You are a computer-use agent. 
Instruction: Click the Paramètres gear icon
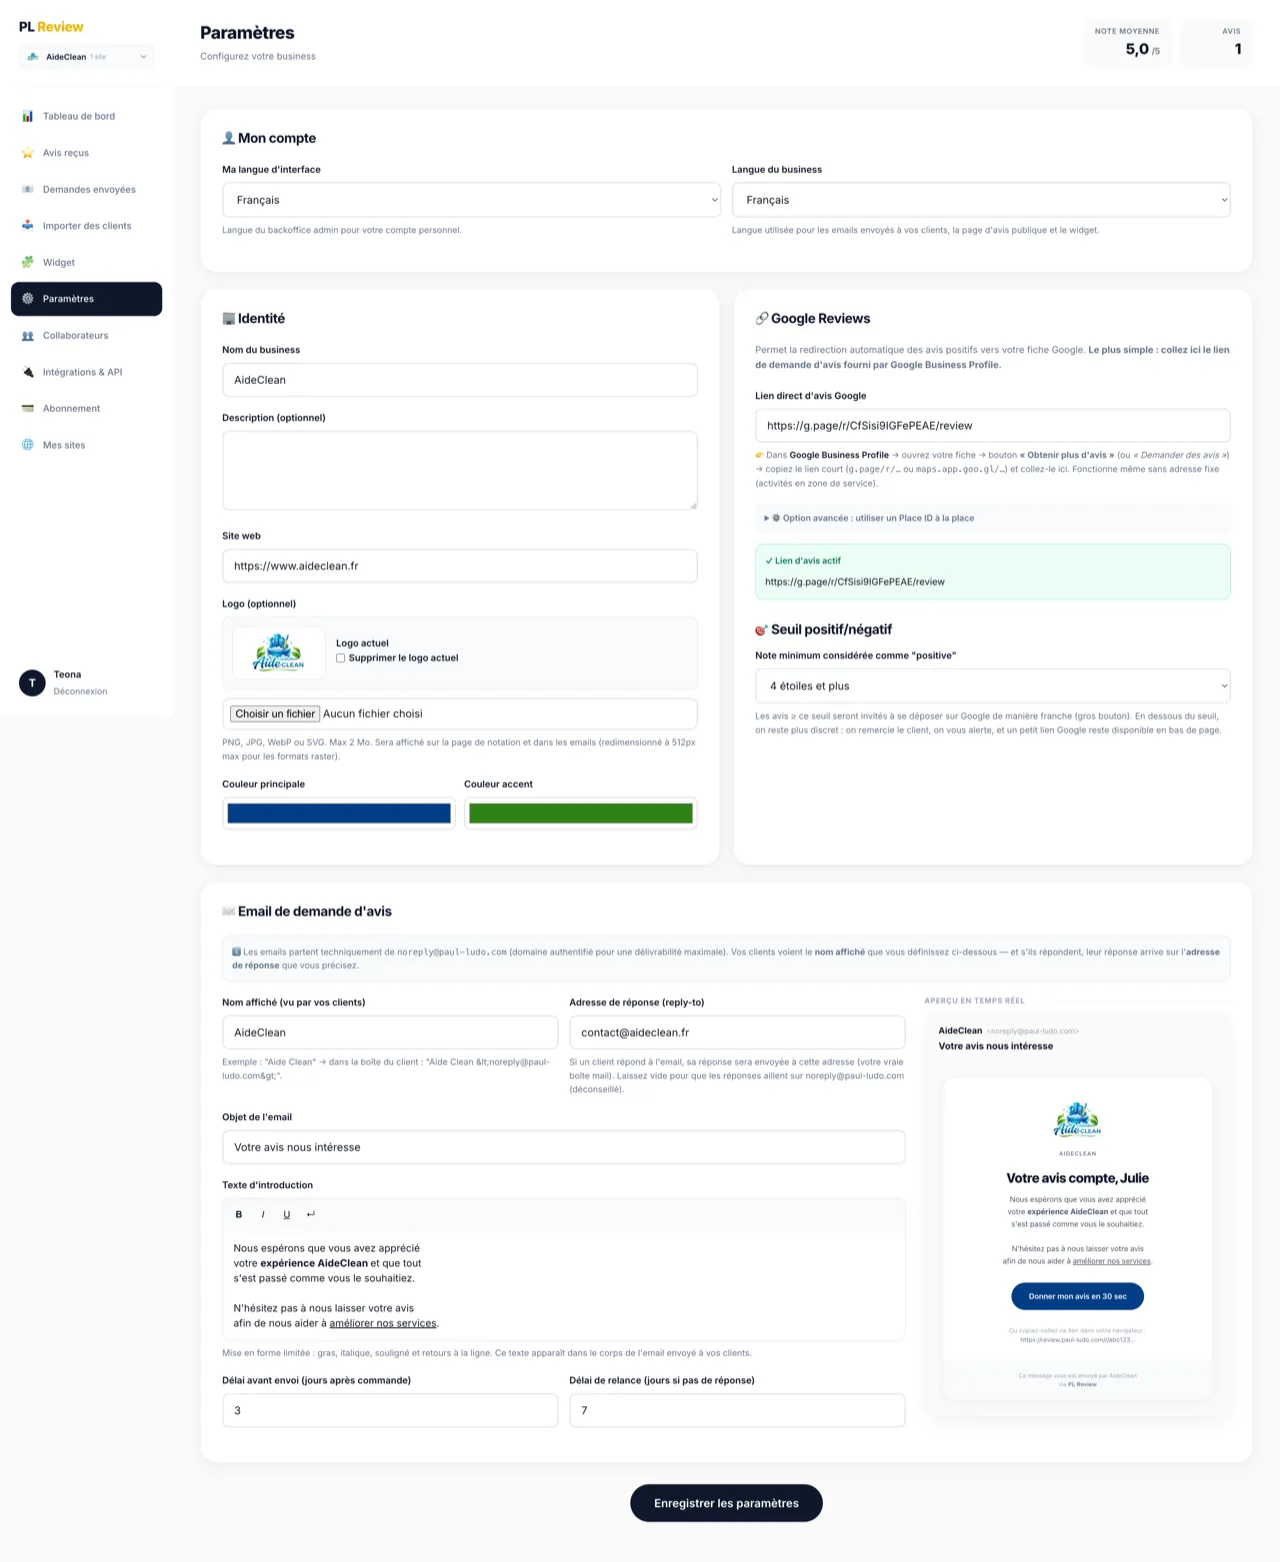tap(28, 299)
